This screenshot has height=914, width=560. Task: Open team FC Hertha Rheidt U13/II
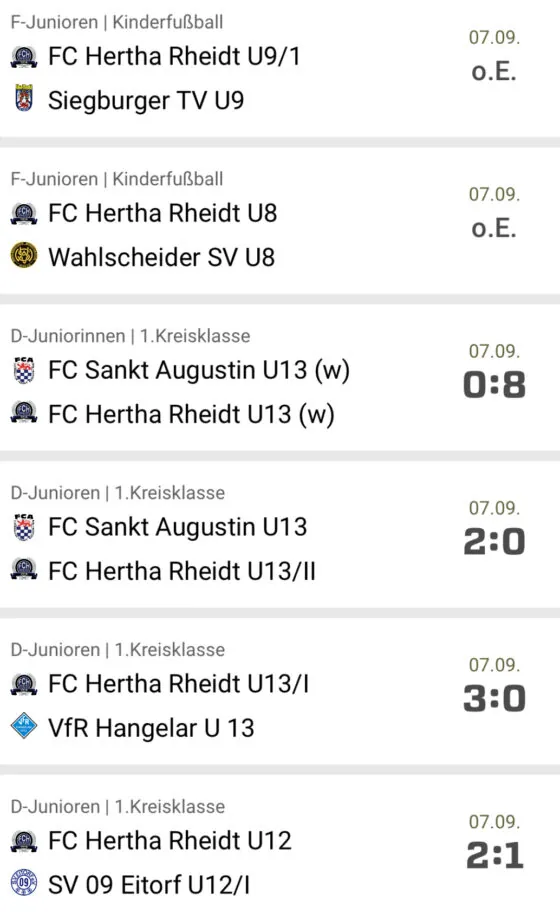pyautogui.click(x=182, y=571)
